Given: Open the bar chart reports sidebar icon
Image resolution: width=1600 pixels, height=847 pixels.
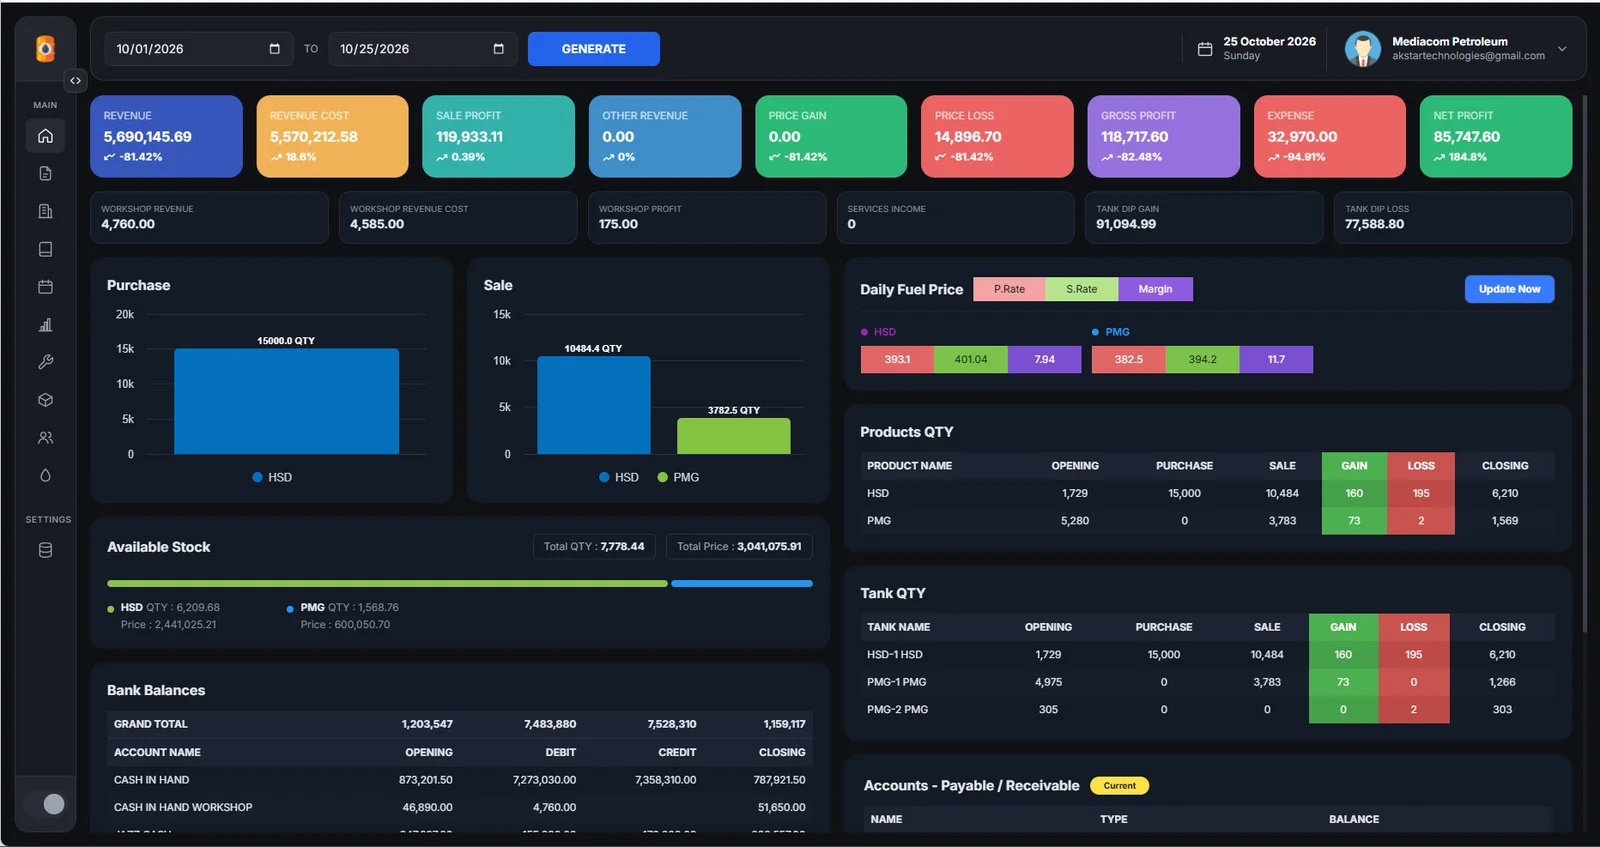Looking at the screenshot, I should pyautogui.click(x=45, y=325).
